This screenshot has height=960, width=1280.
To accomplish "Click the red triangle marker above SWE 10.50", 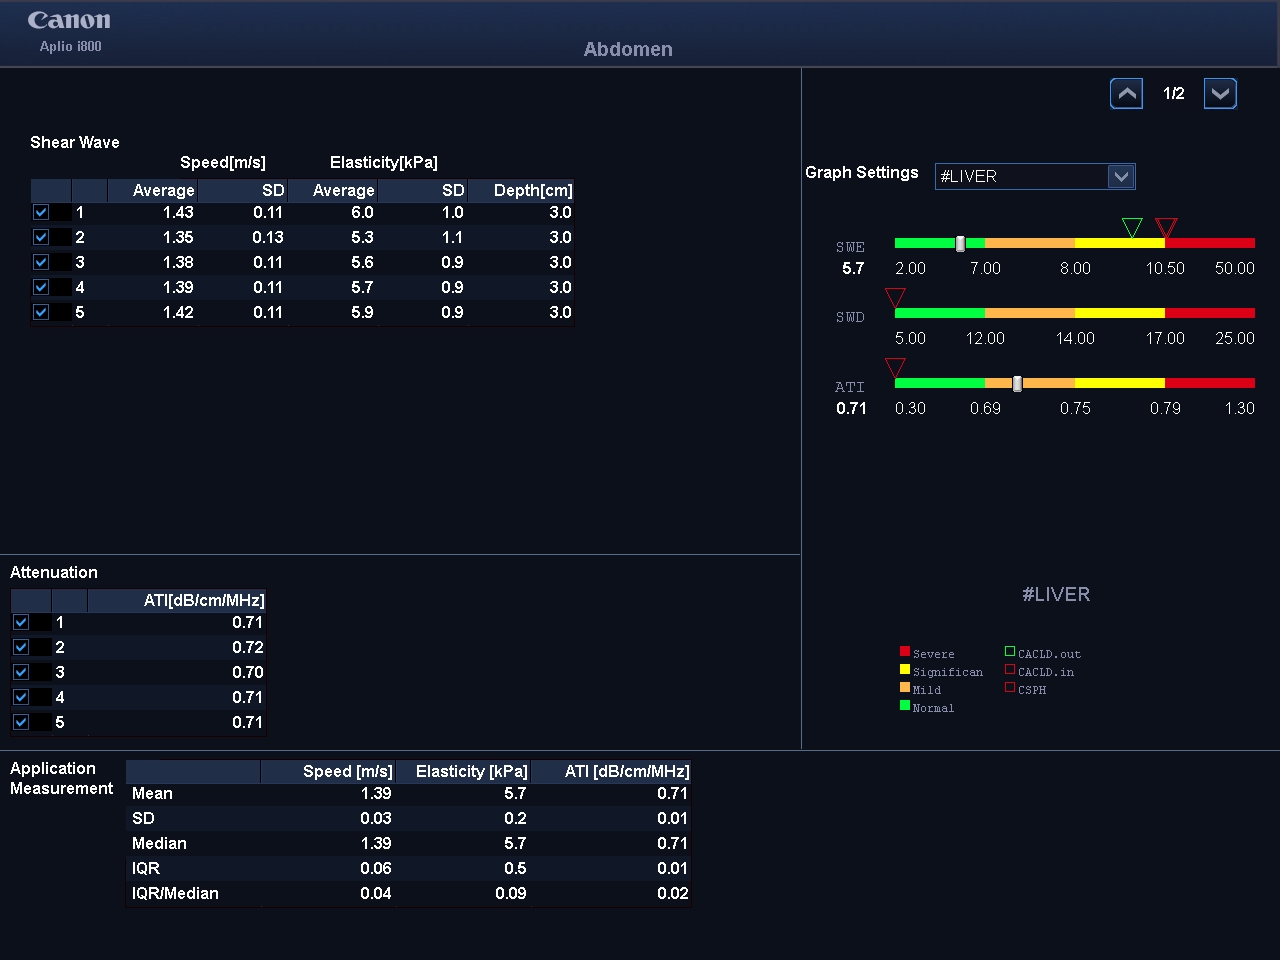I will 1166,228.
